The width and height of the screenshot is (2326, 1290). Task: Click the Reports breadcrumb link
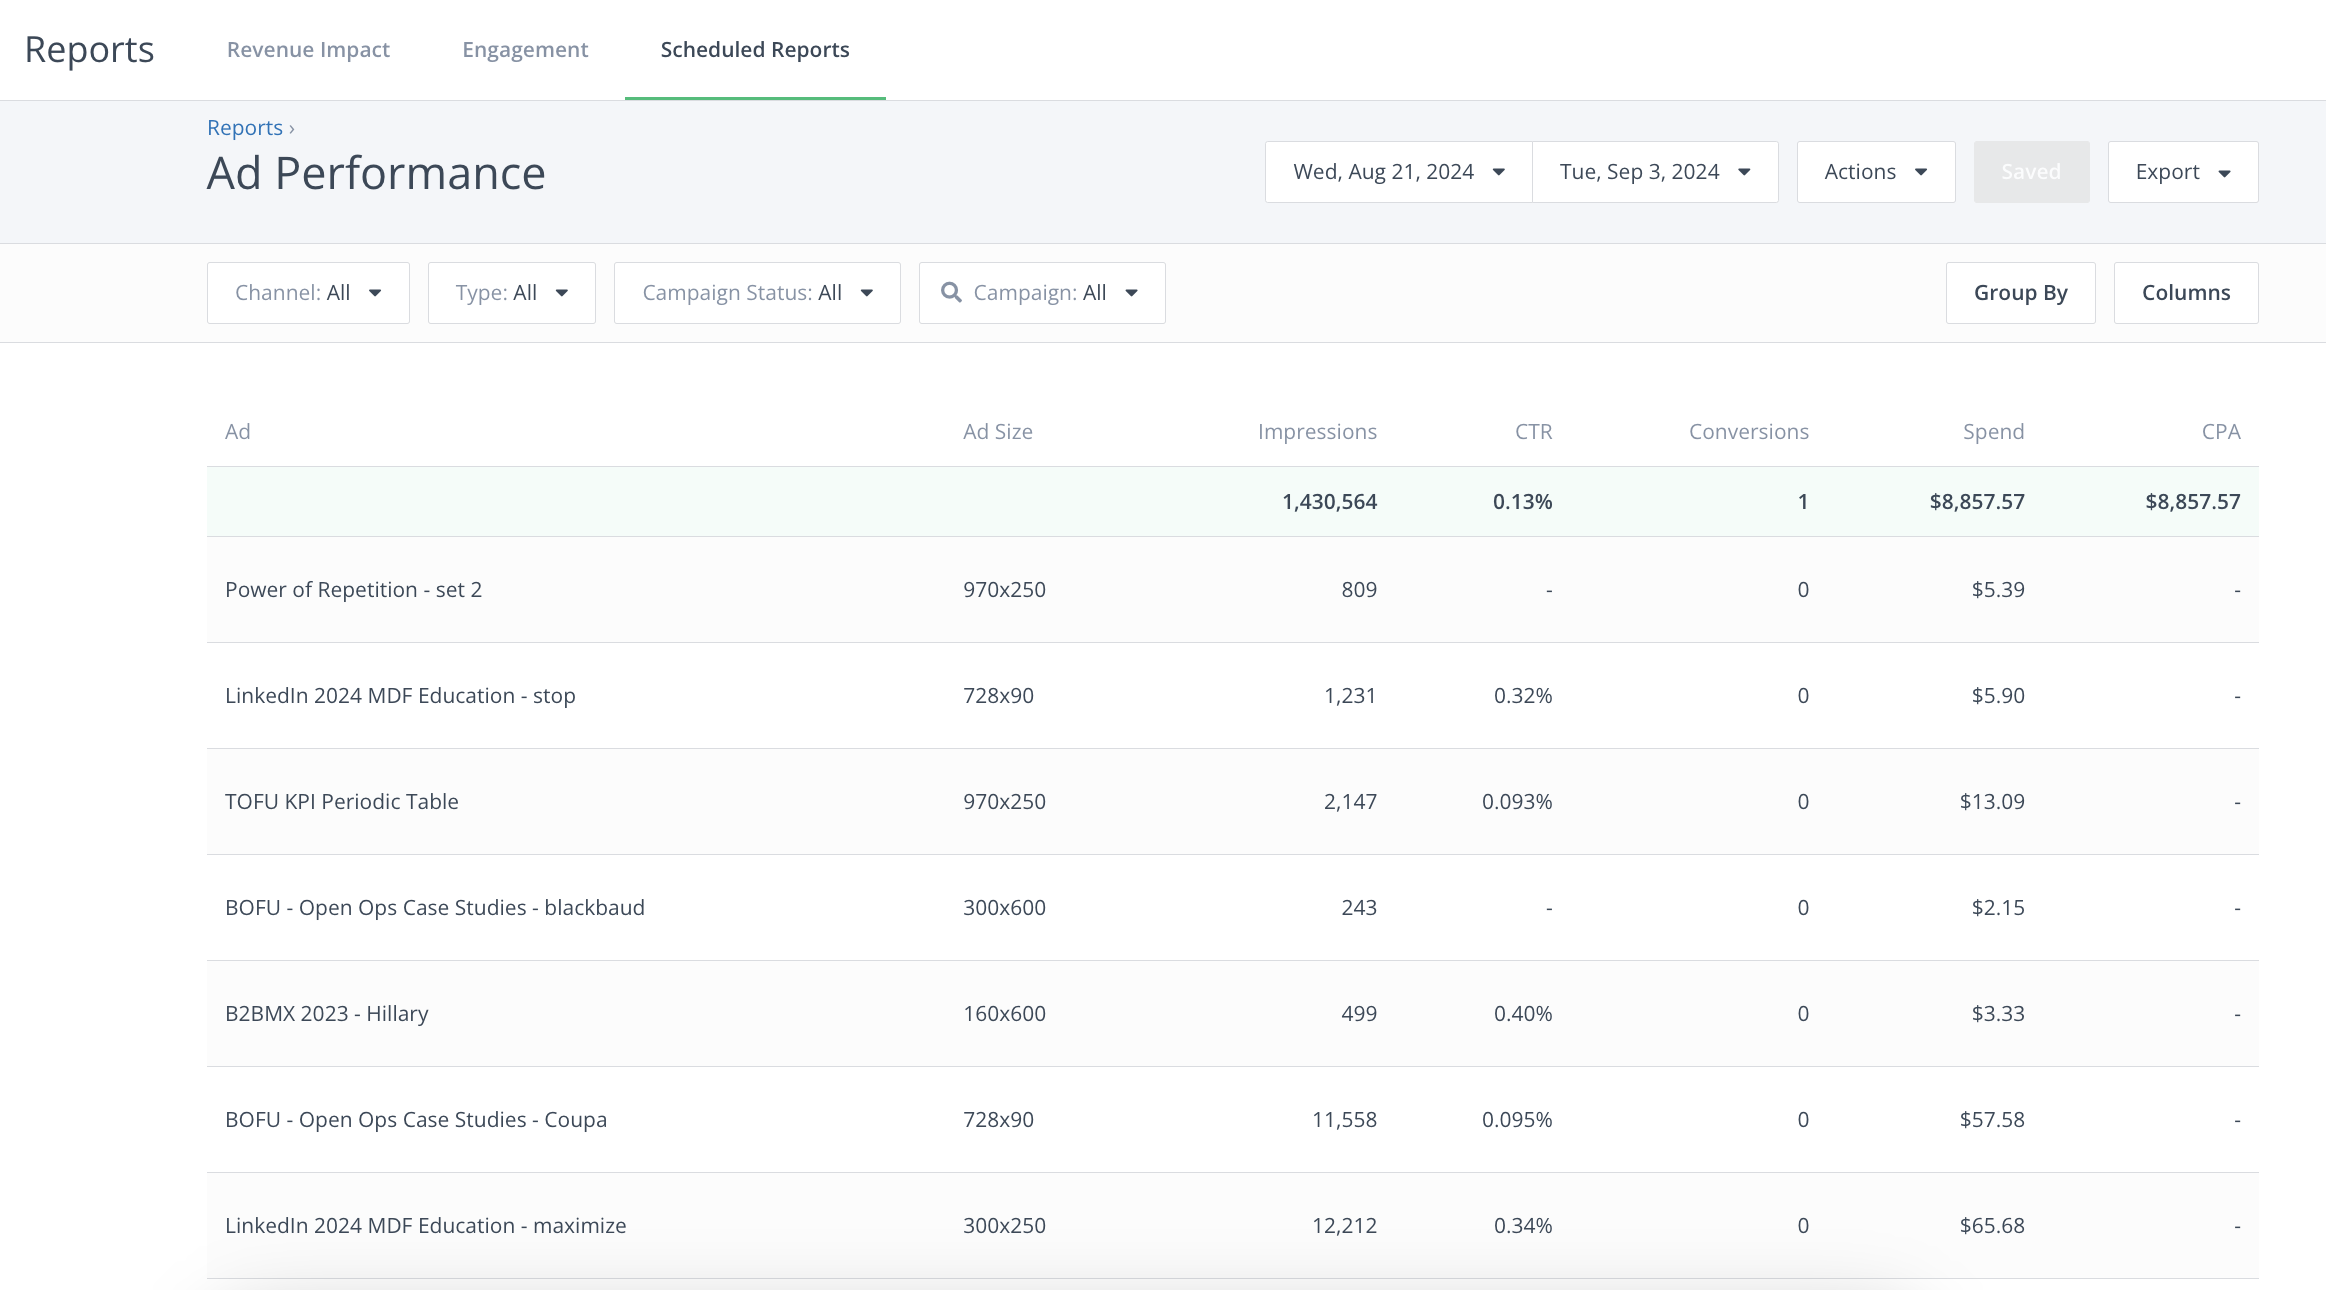(245, 128)
